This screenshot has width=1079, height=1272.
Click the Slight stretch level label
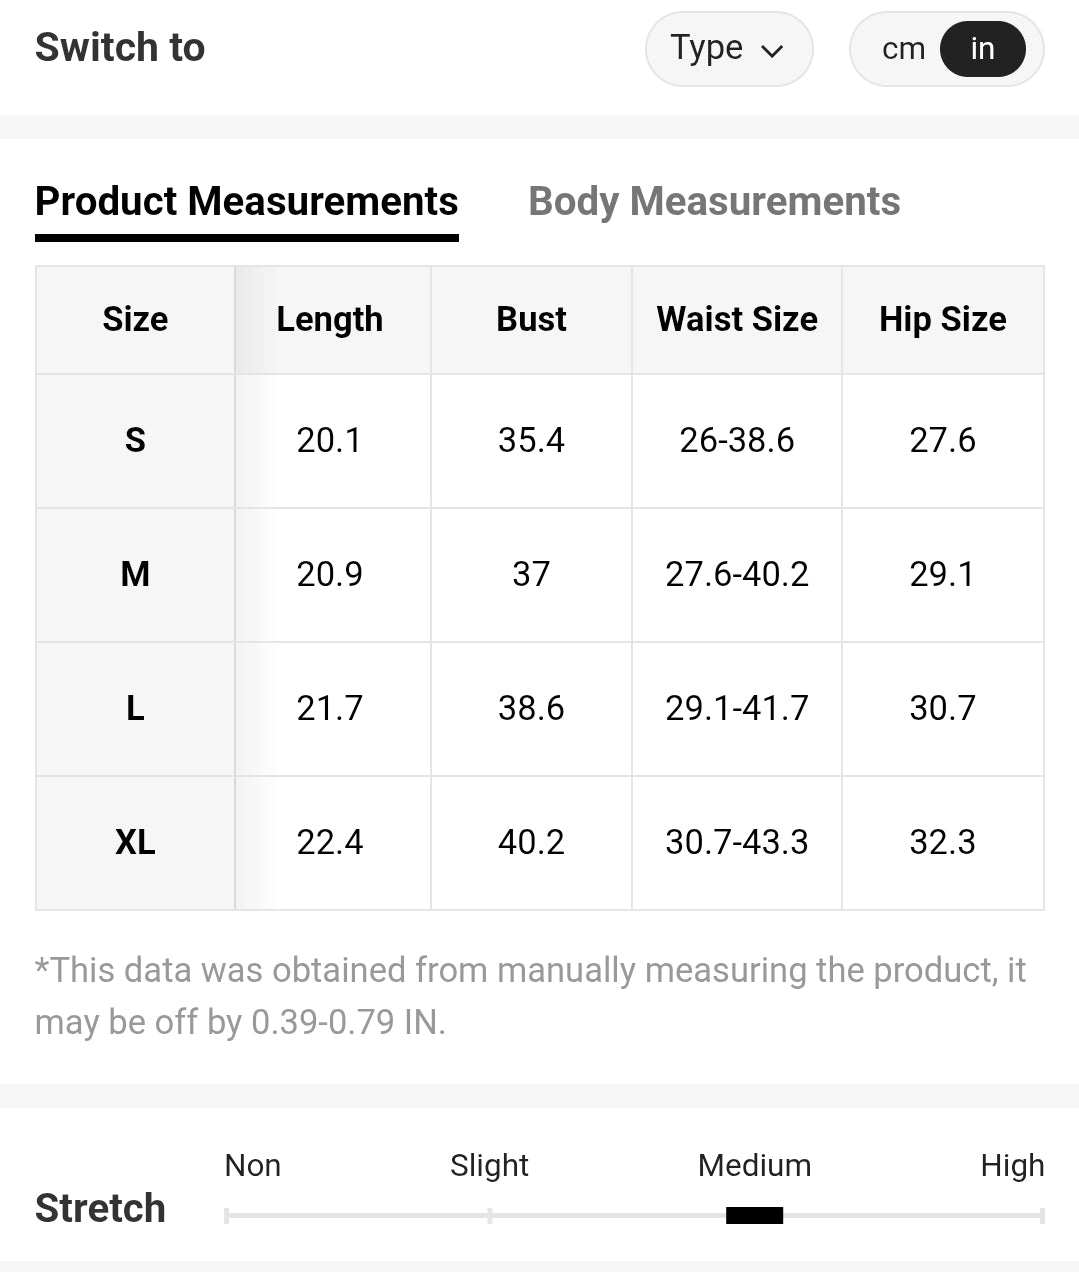pyautogui.click(x=489, y=1165)
